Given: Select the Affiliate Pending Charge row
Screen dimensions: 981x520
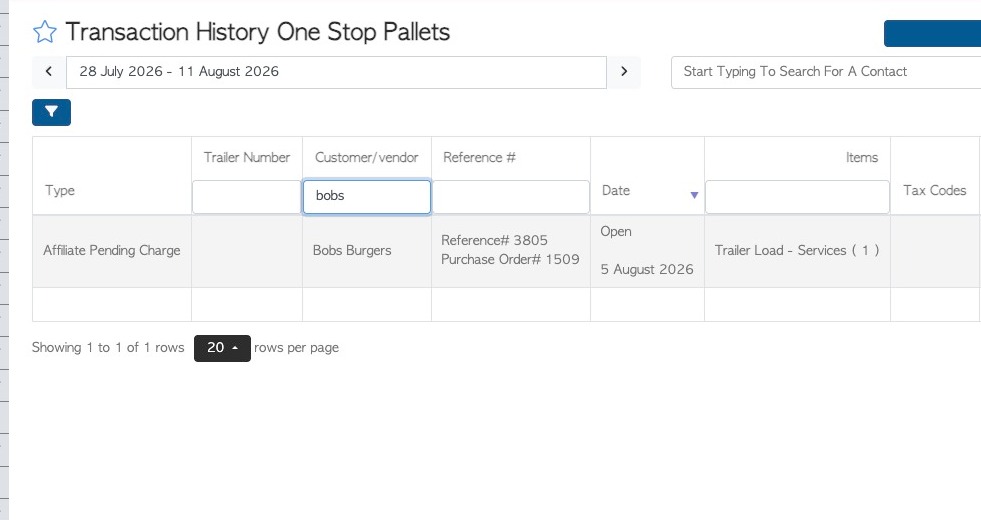Looking at the screenshot, I should [506, 251].
